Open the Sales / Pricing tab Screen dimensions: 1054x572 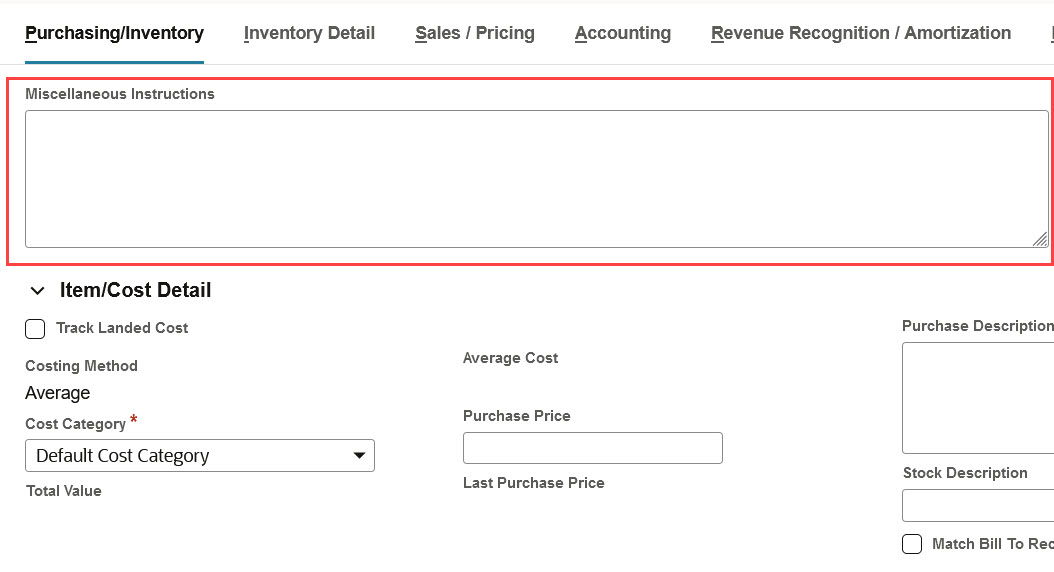tap(475, 33)
